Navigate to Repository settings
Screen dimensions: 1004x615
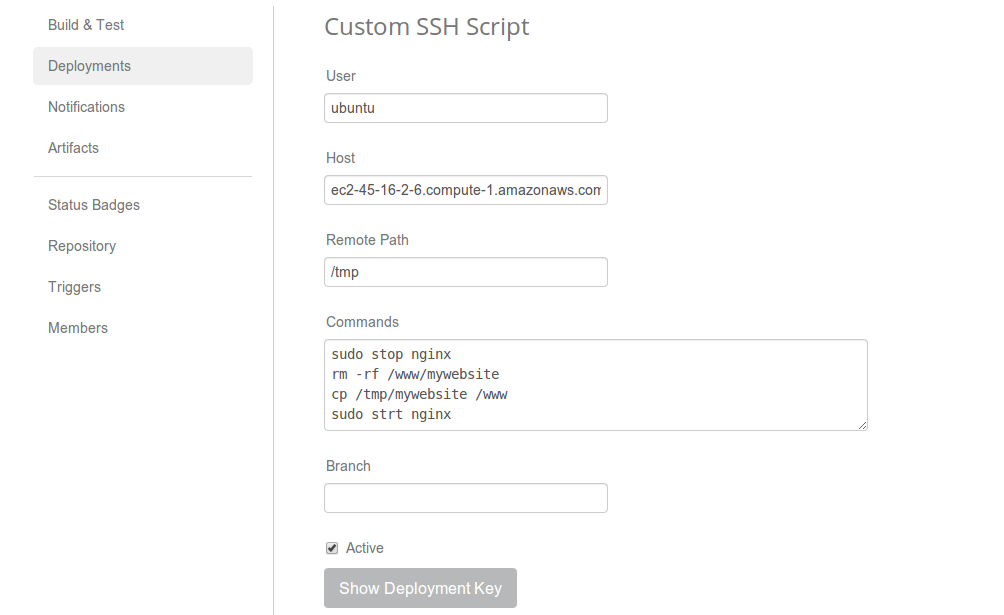pos(82,246)
